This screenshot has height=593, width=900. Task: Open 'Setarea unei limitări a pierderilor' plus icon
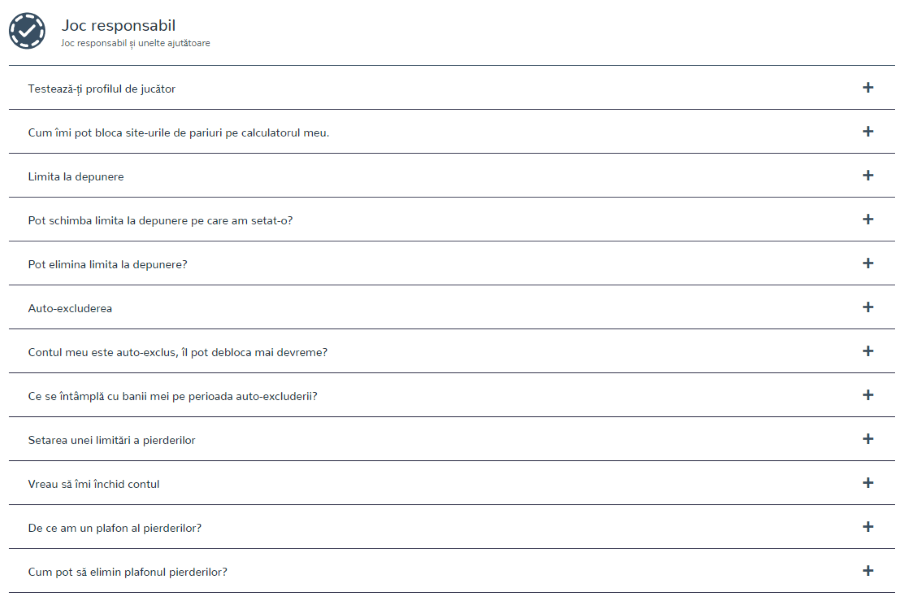click(868, 439)
